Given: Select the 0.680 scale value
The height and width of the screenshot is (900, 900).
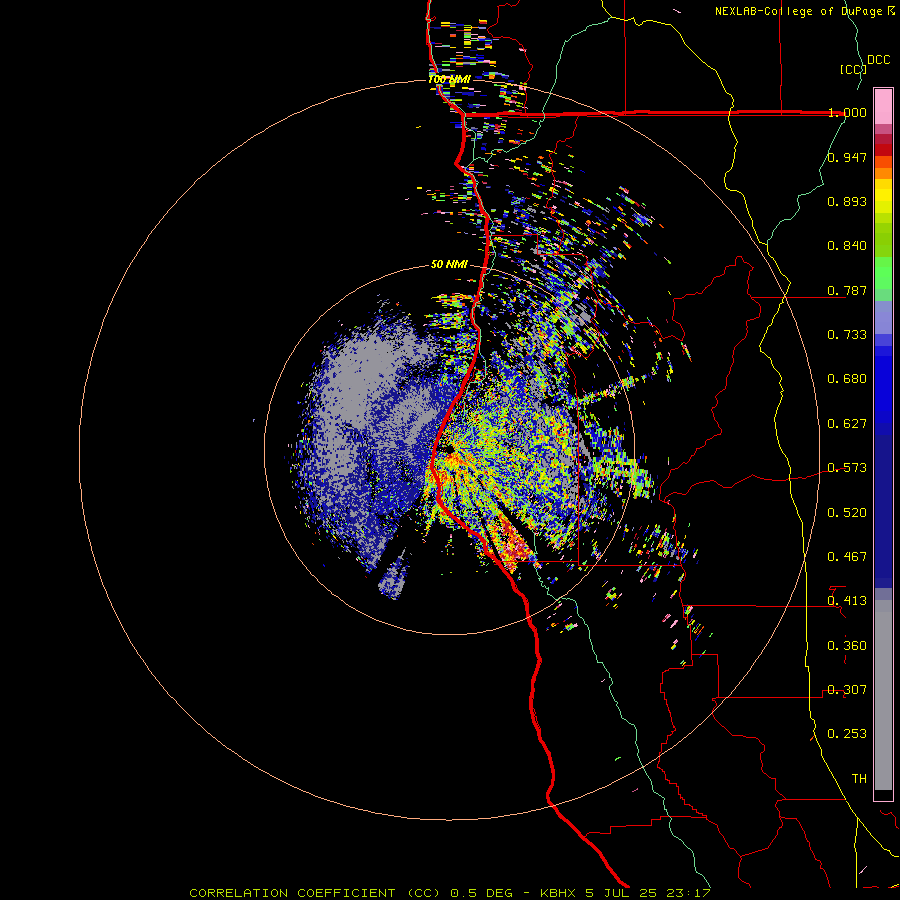Looking at the screenshot, I should pyautogui.click(x=847, y=379).
